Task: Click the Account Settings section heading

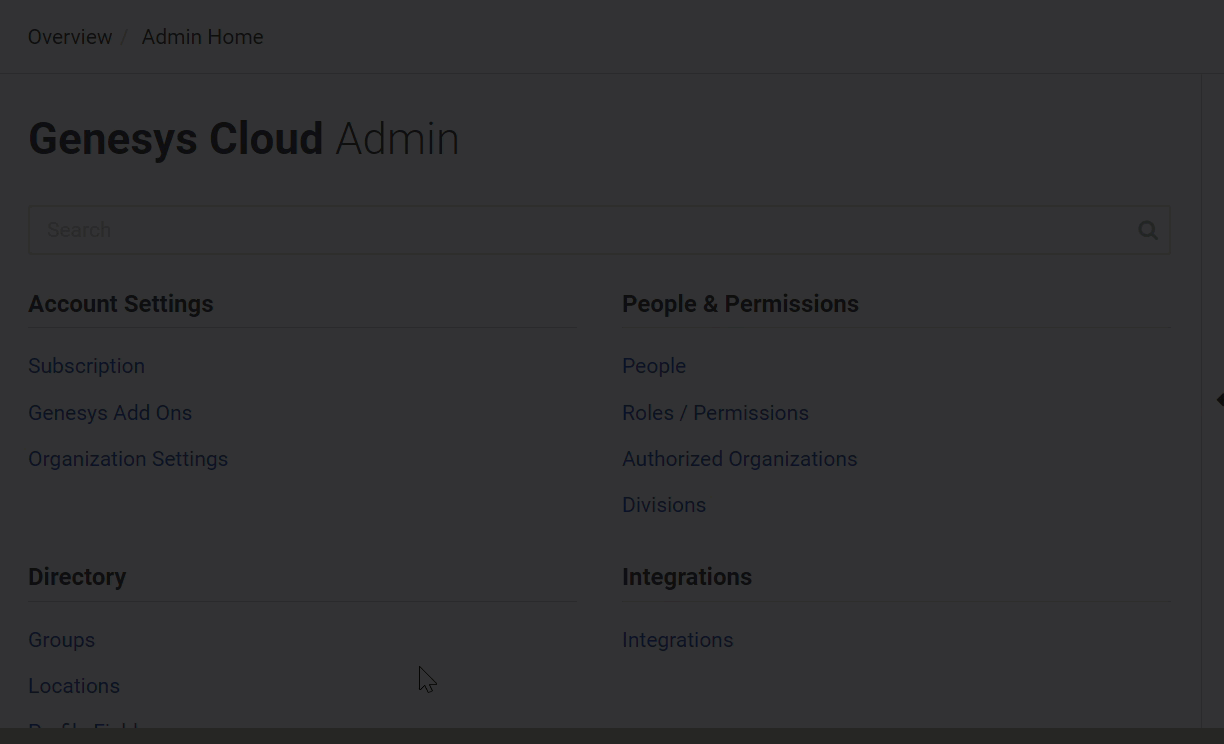Action: [121, 304]
